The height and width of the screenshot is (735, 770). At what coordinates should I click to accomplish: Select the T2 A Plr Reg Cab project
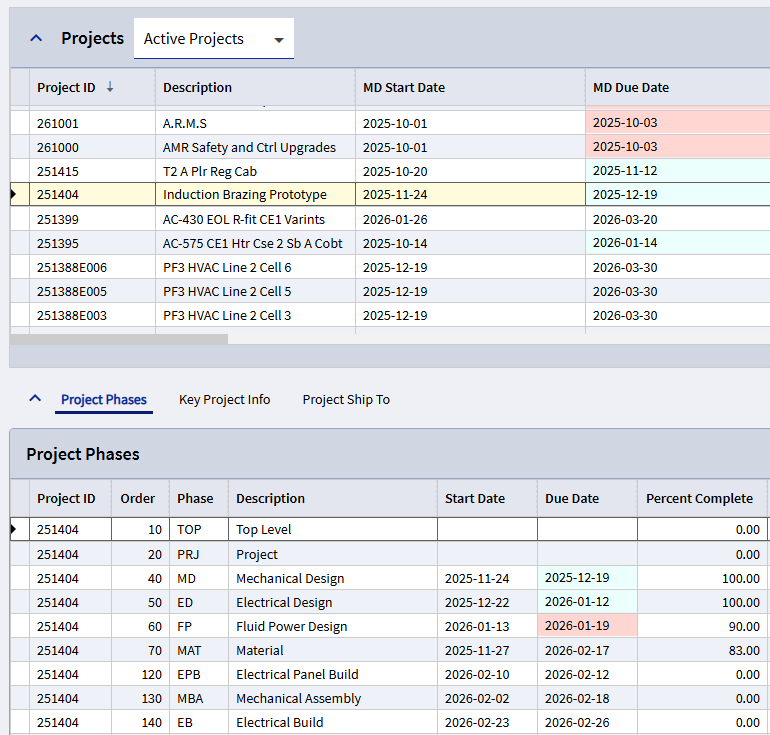pyautogui.click(x=210, y=171)
